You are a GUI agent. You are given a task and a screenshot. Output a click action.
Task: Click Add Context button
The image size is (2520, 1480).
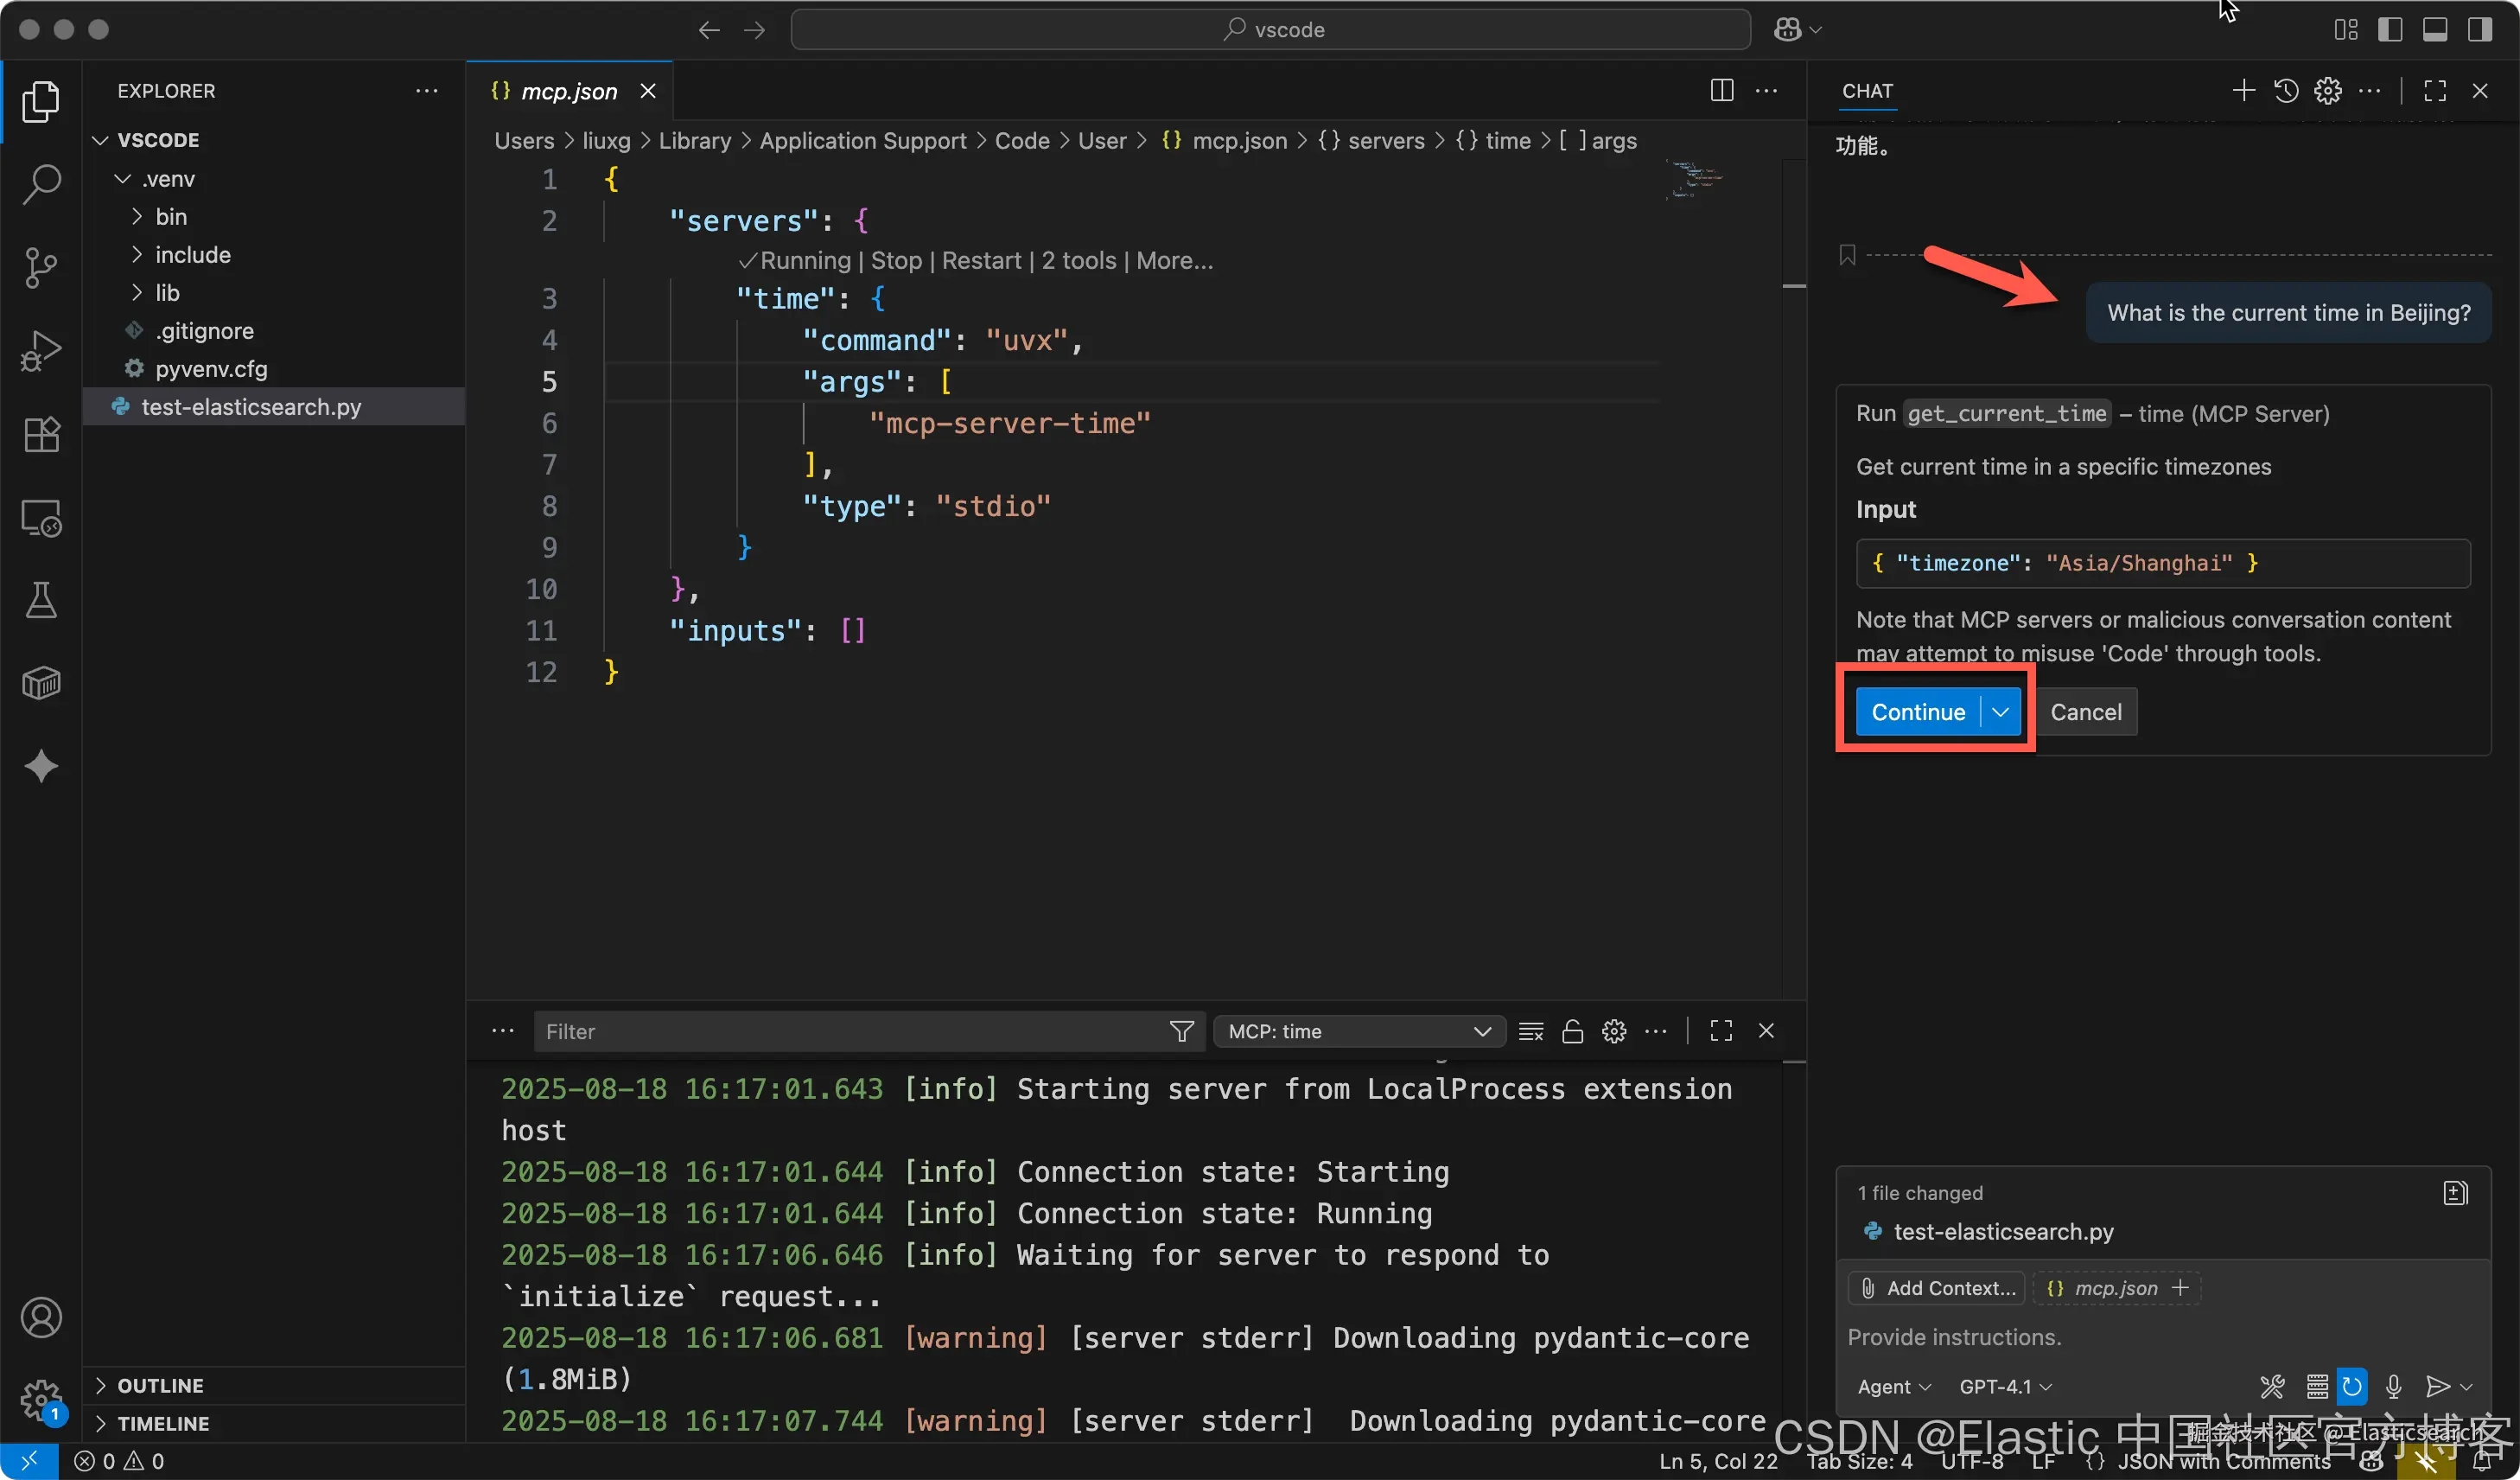pyautogui.click(x=1937, y=1288)
